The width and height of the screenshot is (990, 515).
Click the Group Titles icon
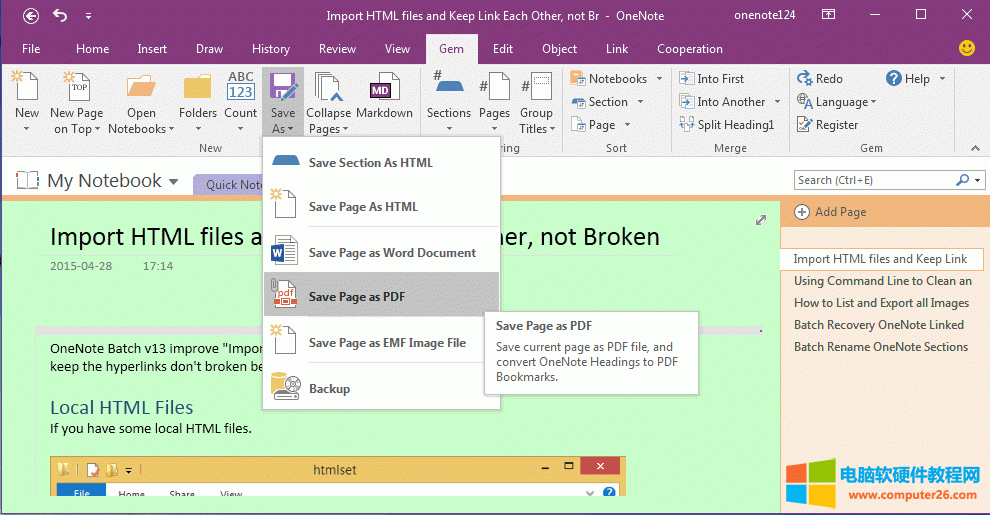[x=536, y=86]
